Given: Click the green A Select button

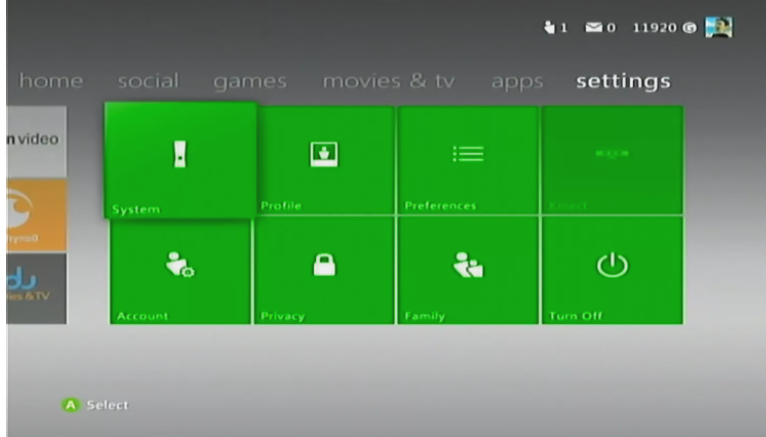Looking at the screenshot, I should (95, 405).
